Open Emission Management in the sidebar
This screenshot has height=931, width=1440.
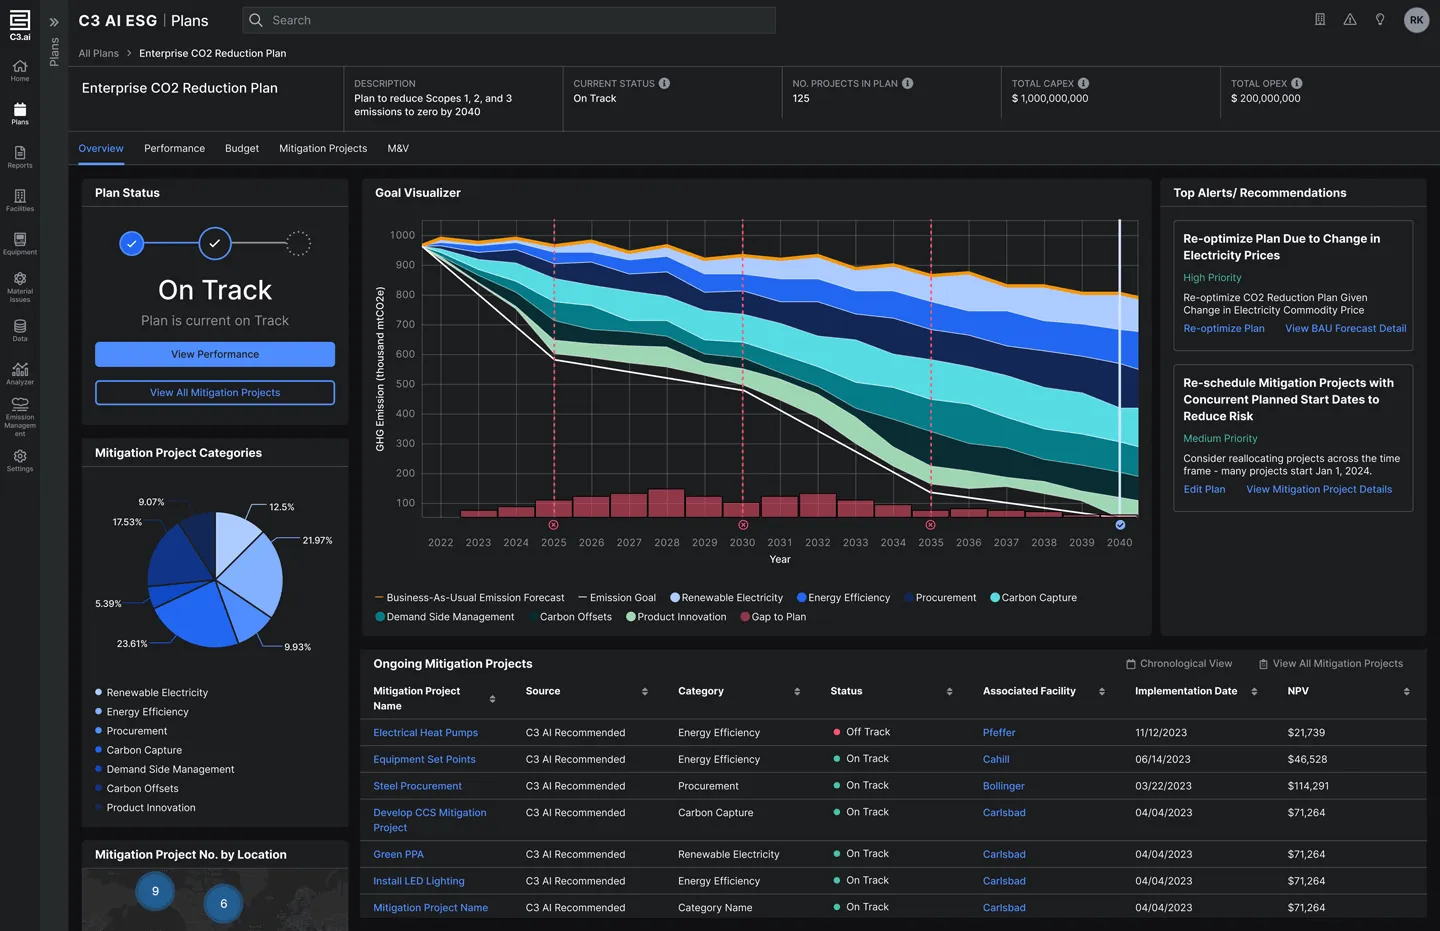coord(20,417)
